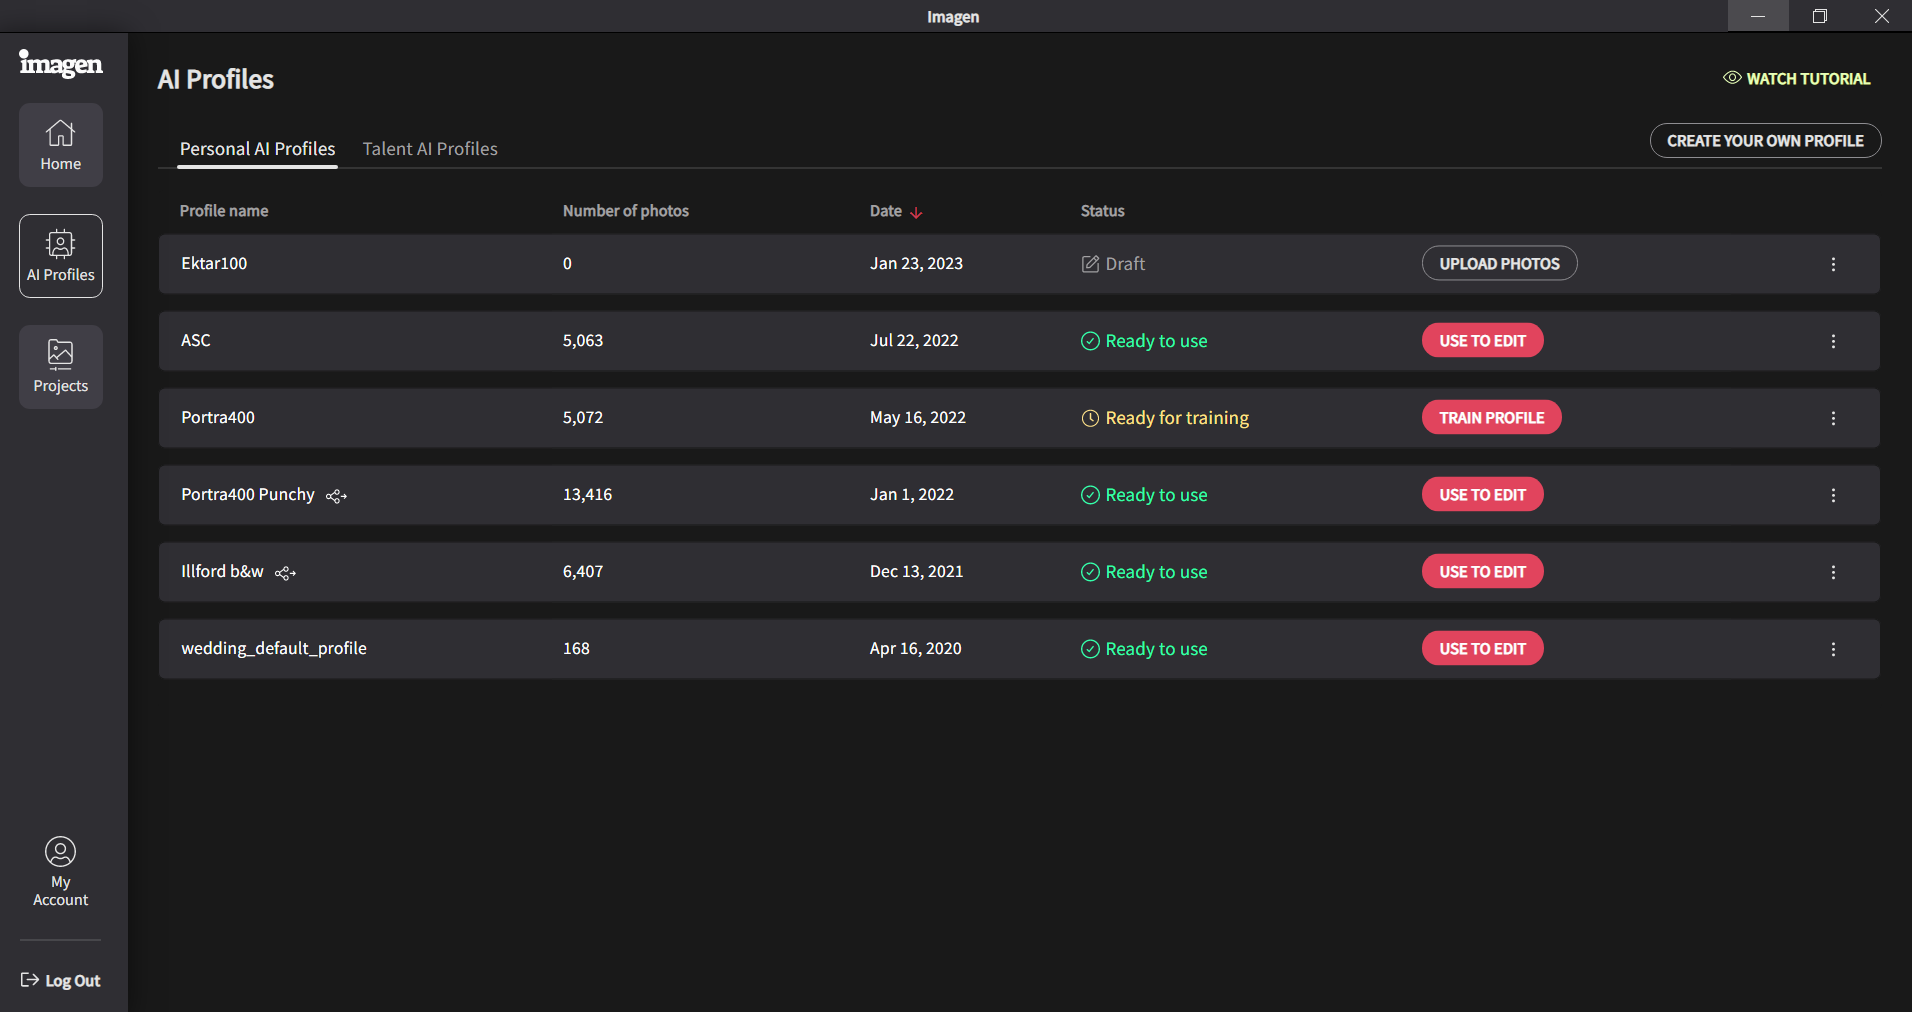Switch to Personal AI Profiles tab
This screenshot has width=1912, height=1012.
[x=258, y=149]
